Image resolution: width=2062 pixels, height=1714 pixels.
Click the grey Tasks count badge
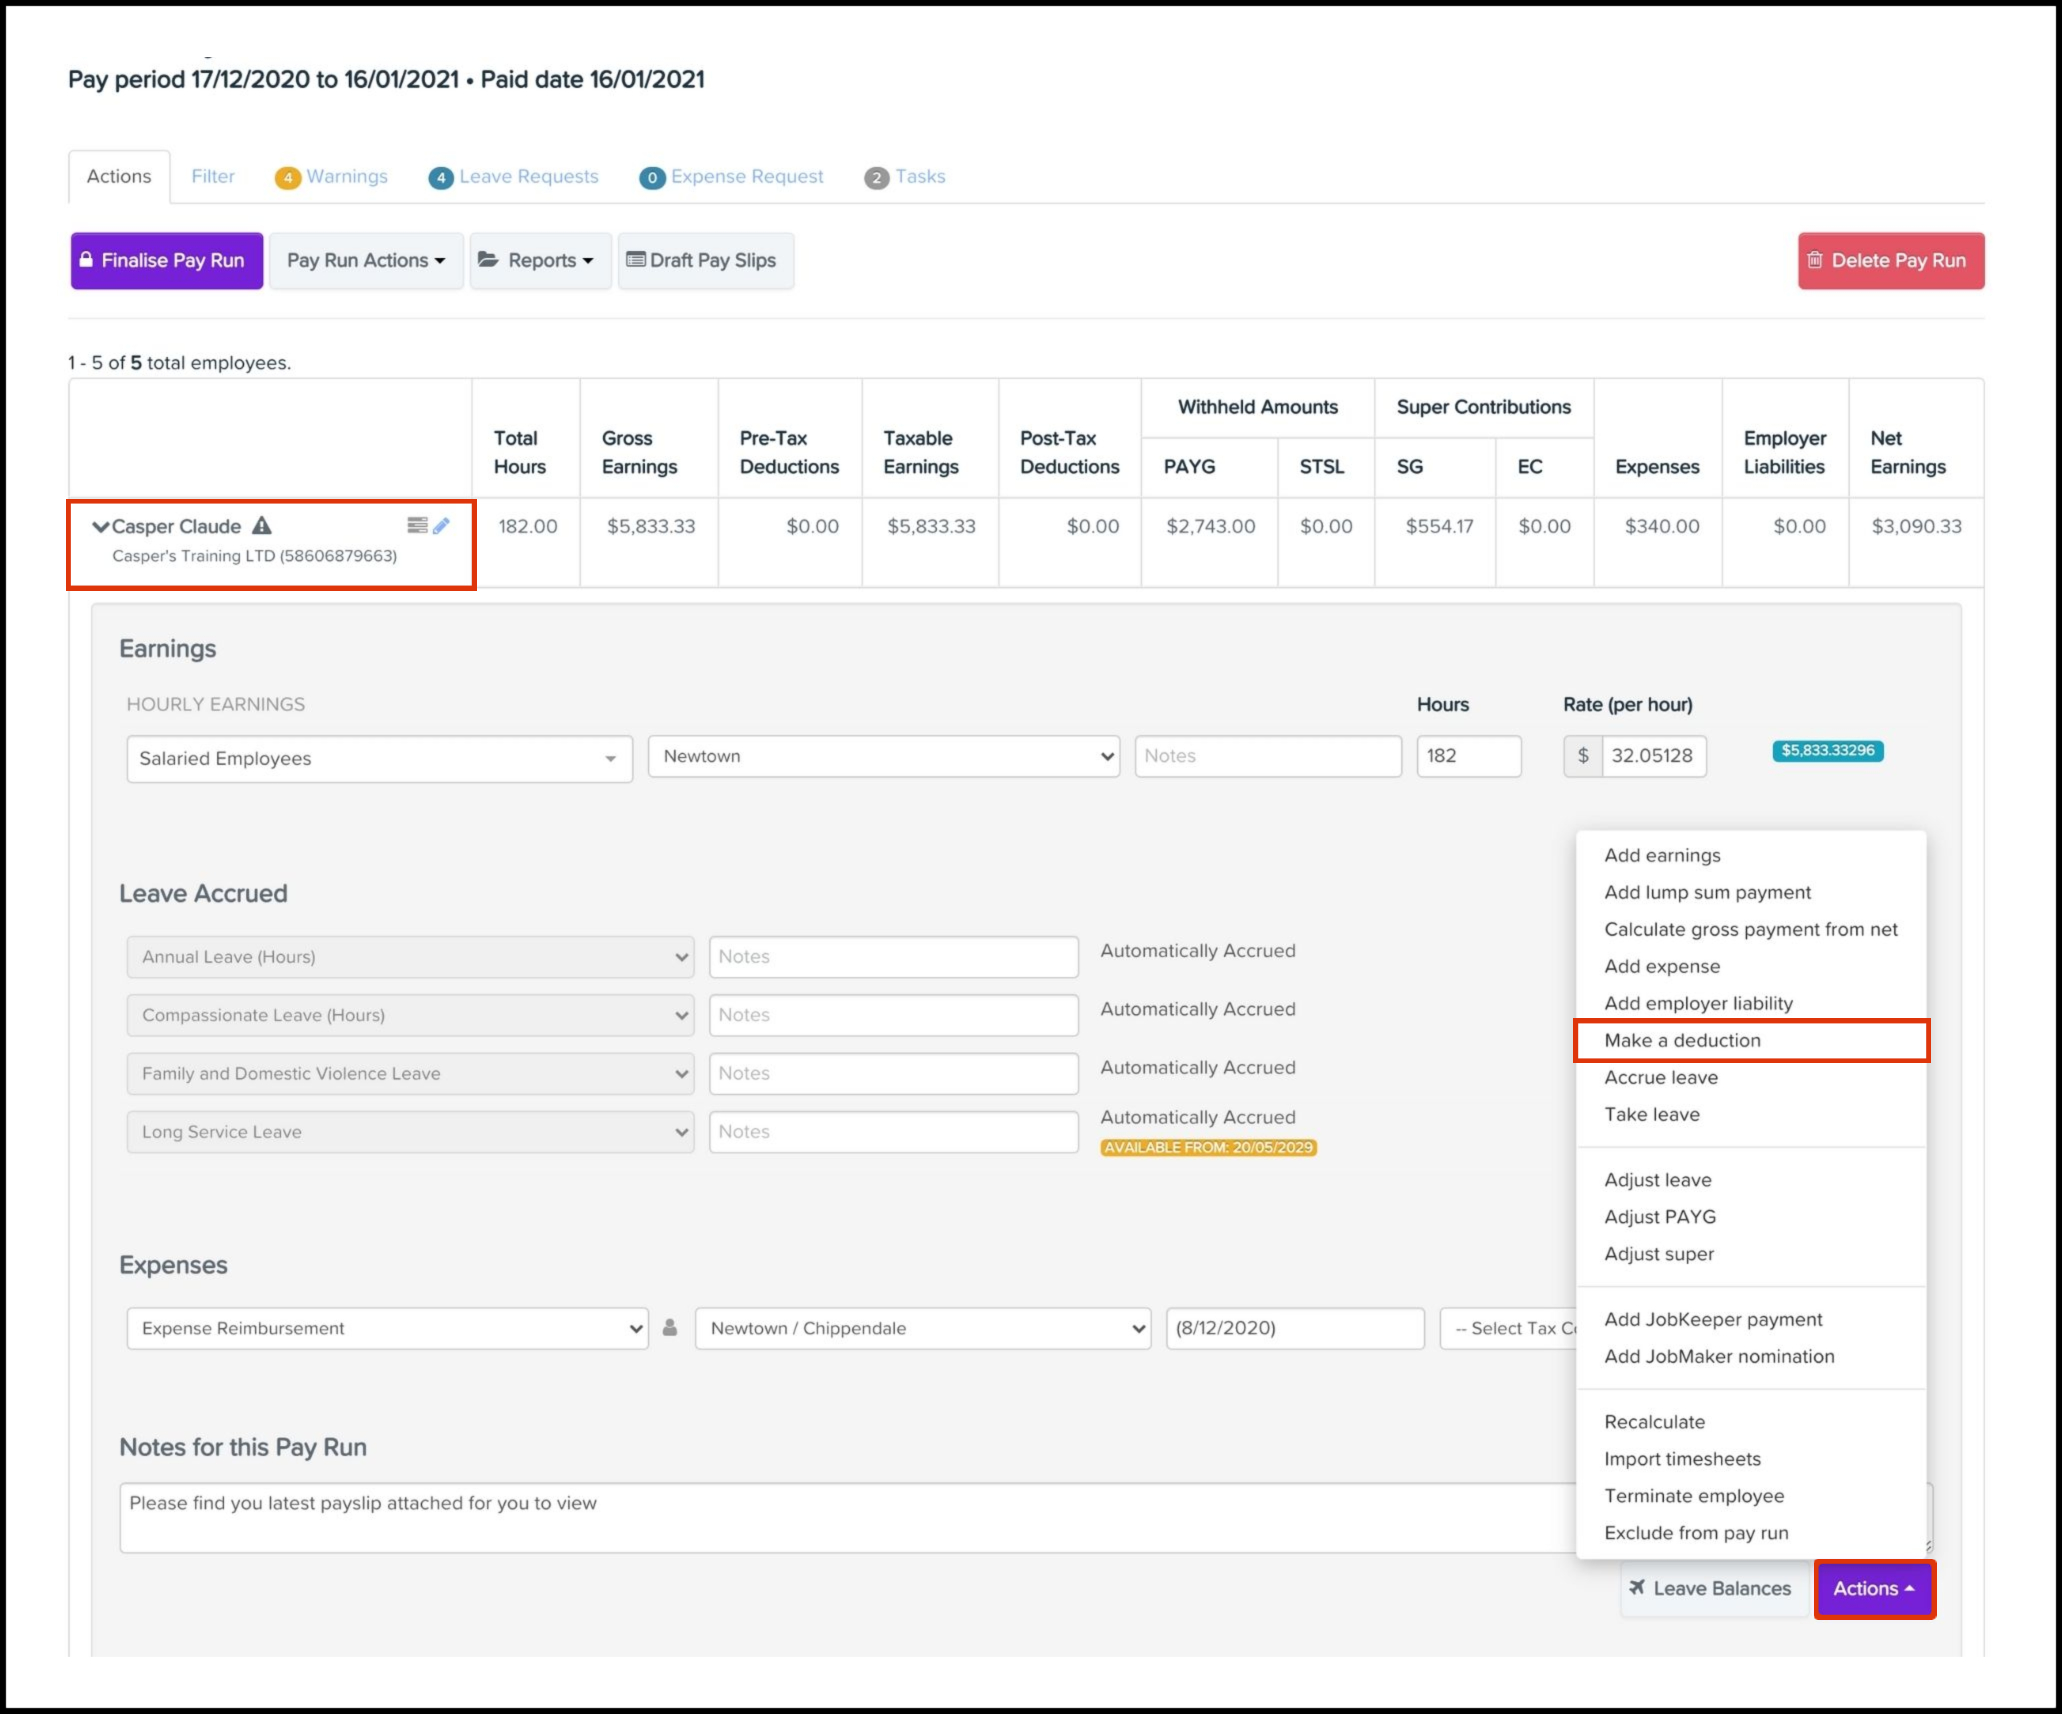(876, 178)
